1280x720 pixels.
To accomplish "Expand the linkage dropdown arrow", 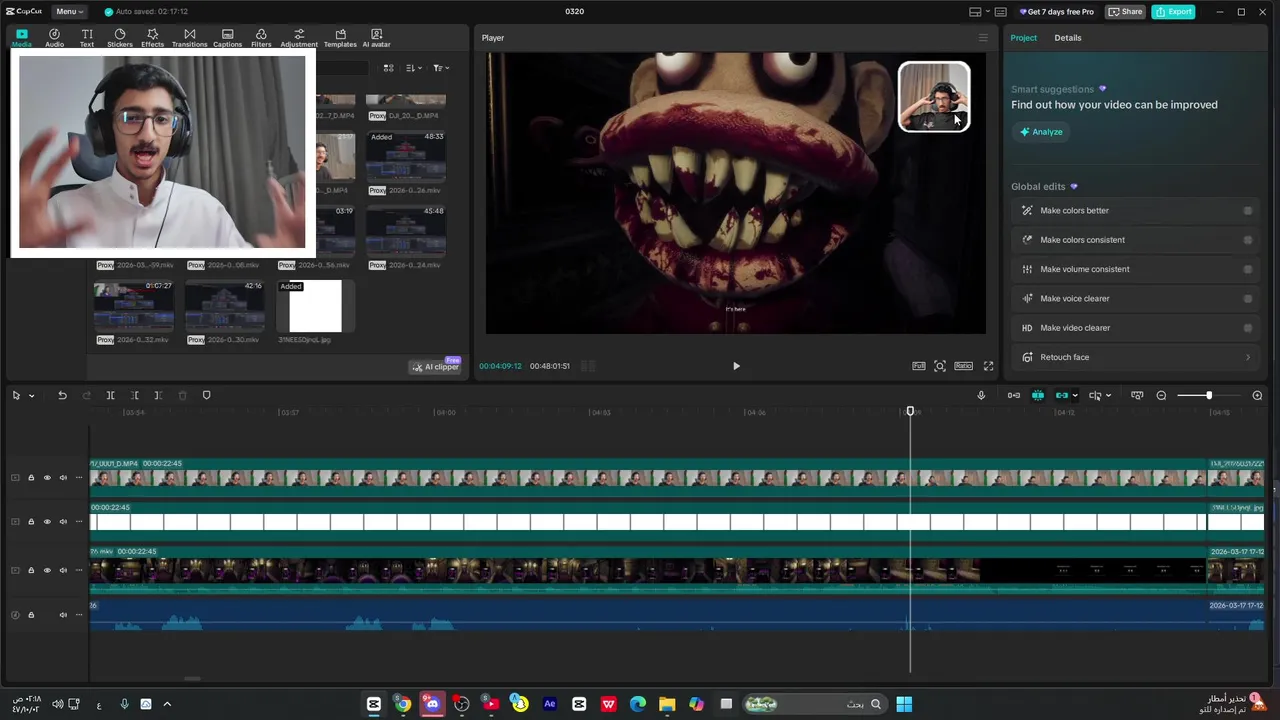I will [x=1075, y=396].
